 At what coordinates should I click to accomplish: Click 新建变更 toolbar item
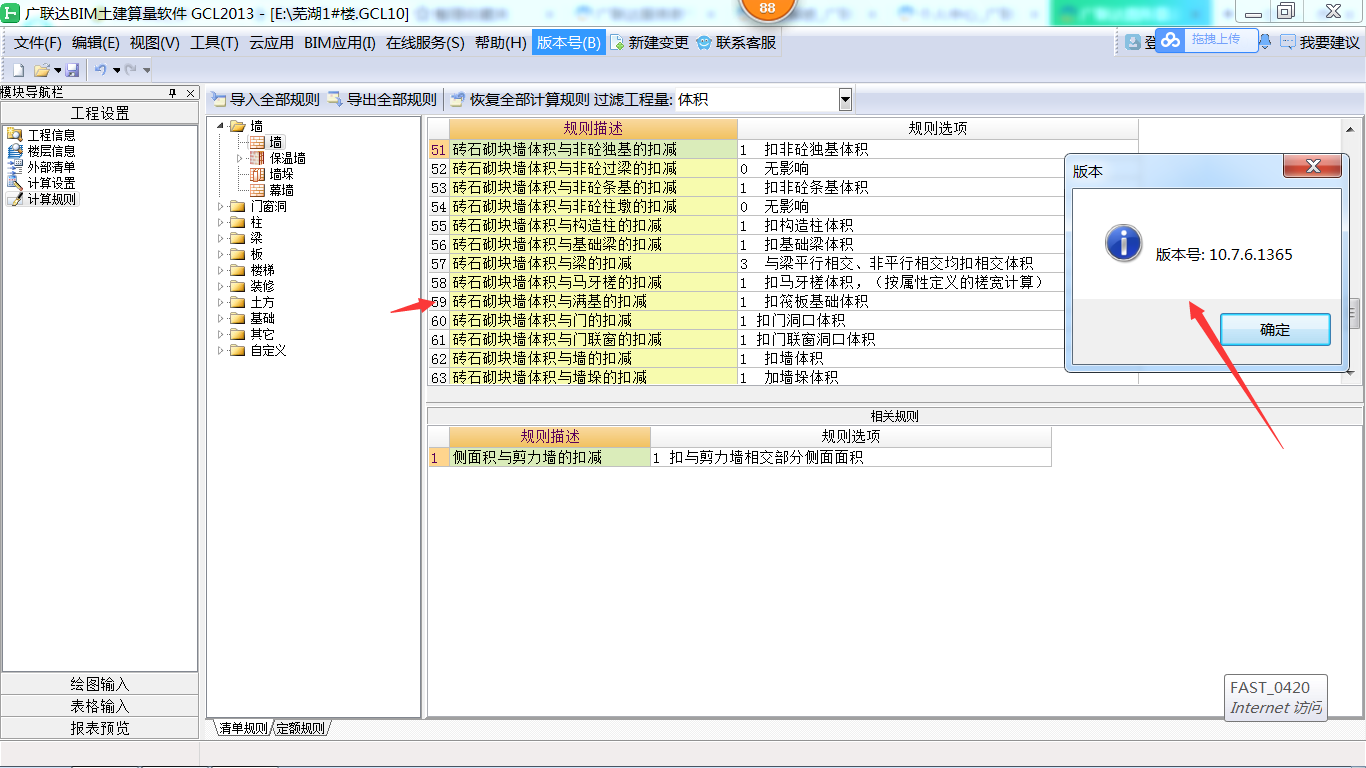pyautogui.click(x=650, y=43)
